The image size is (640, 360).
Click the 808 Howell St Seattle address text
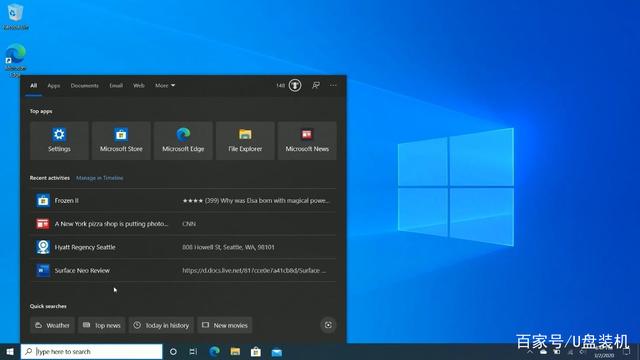pyautogui.click(x=228, y=247)
